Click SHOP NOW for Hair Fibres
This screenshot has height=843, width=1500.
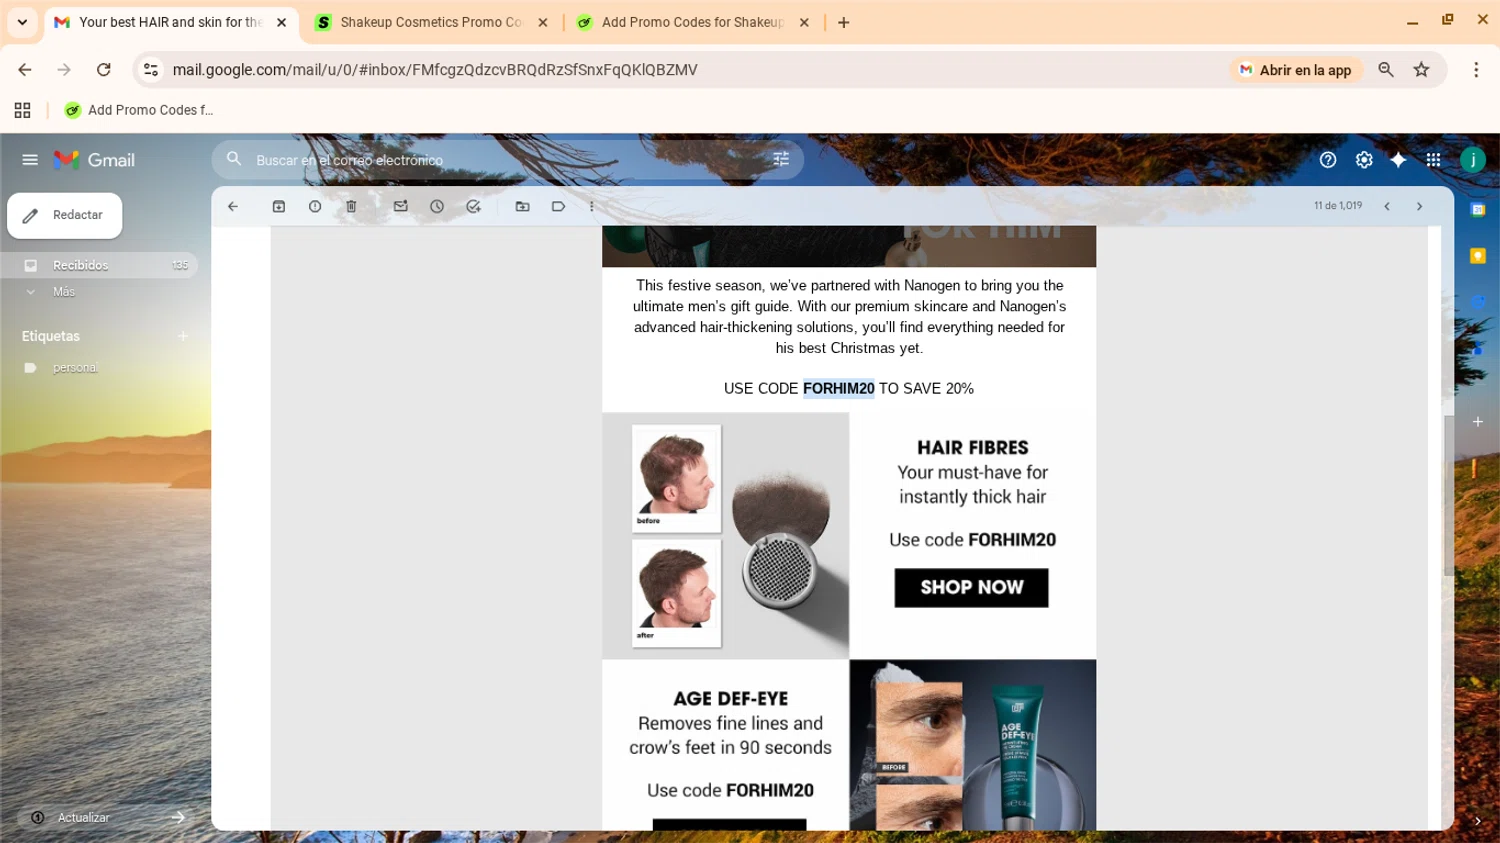[971, 588]
